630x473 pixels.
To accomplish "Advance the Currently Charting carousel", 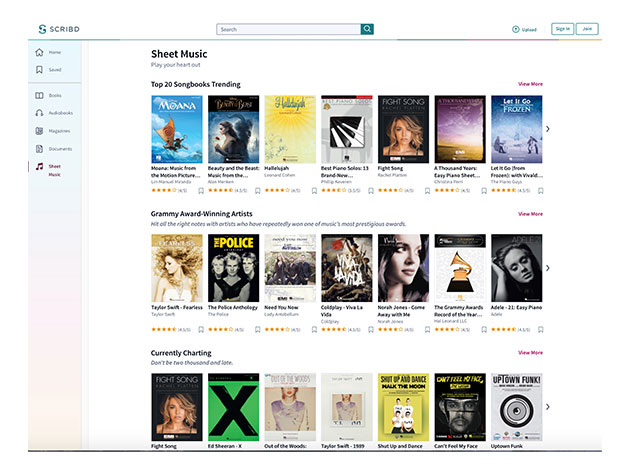I will (548, 407).
